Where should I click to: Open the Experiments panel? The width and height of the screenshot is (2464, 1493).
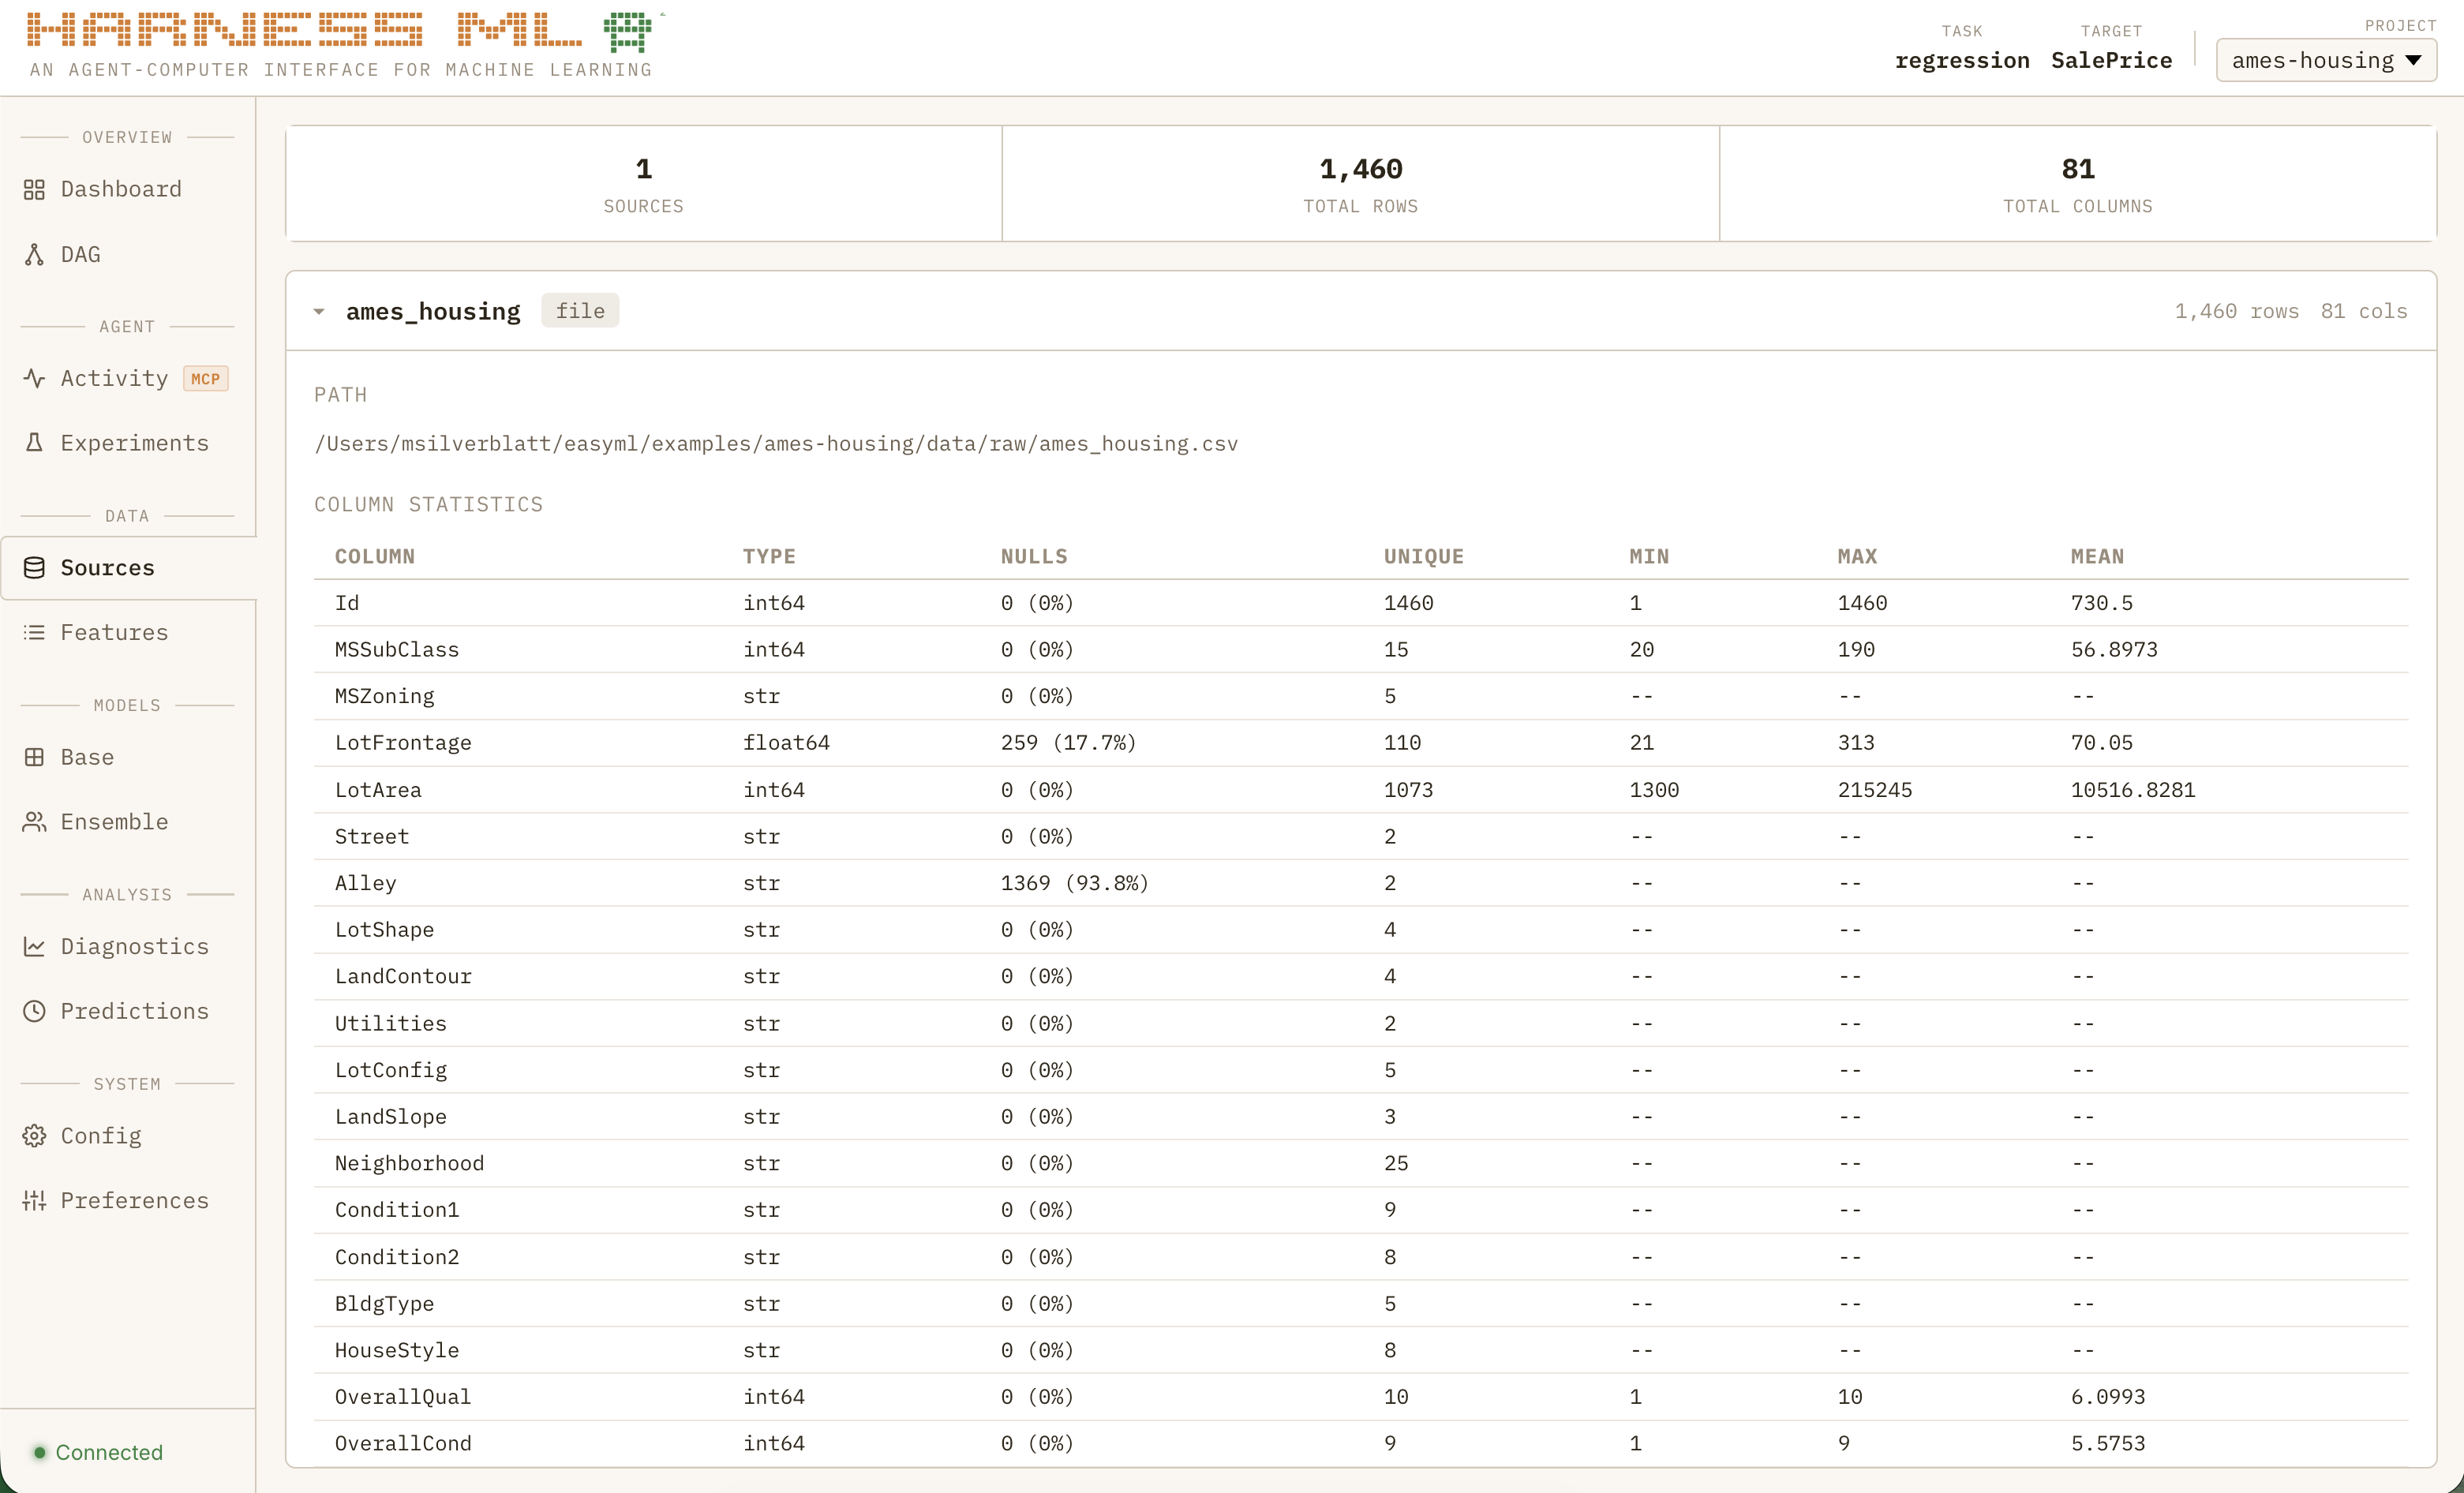134,442
